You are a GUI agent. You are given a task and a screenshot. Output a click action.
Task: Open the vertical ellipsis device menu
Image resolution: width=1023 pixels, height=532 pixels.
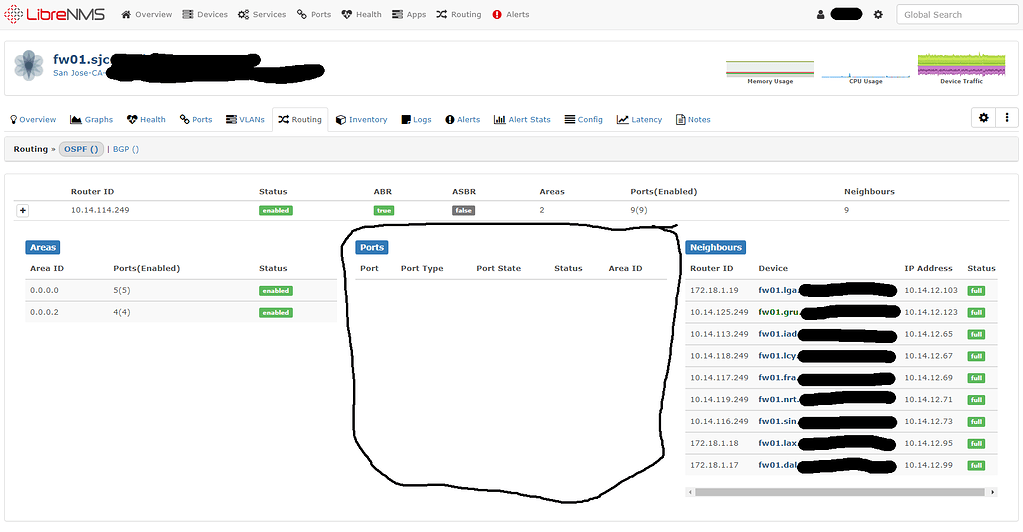1007,117
